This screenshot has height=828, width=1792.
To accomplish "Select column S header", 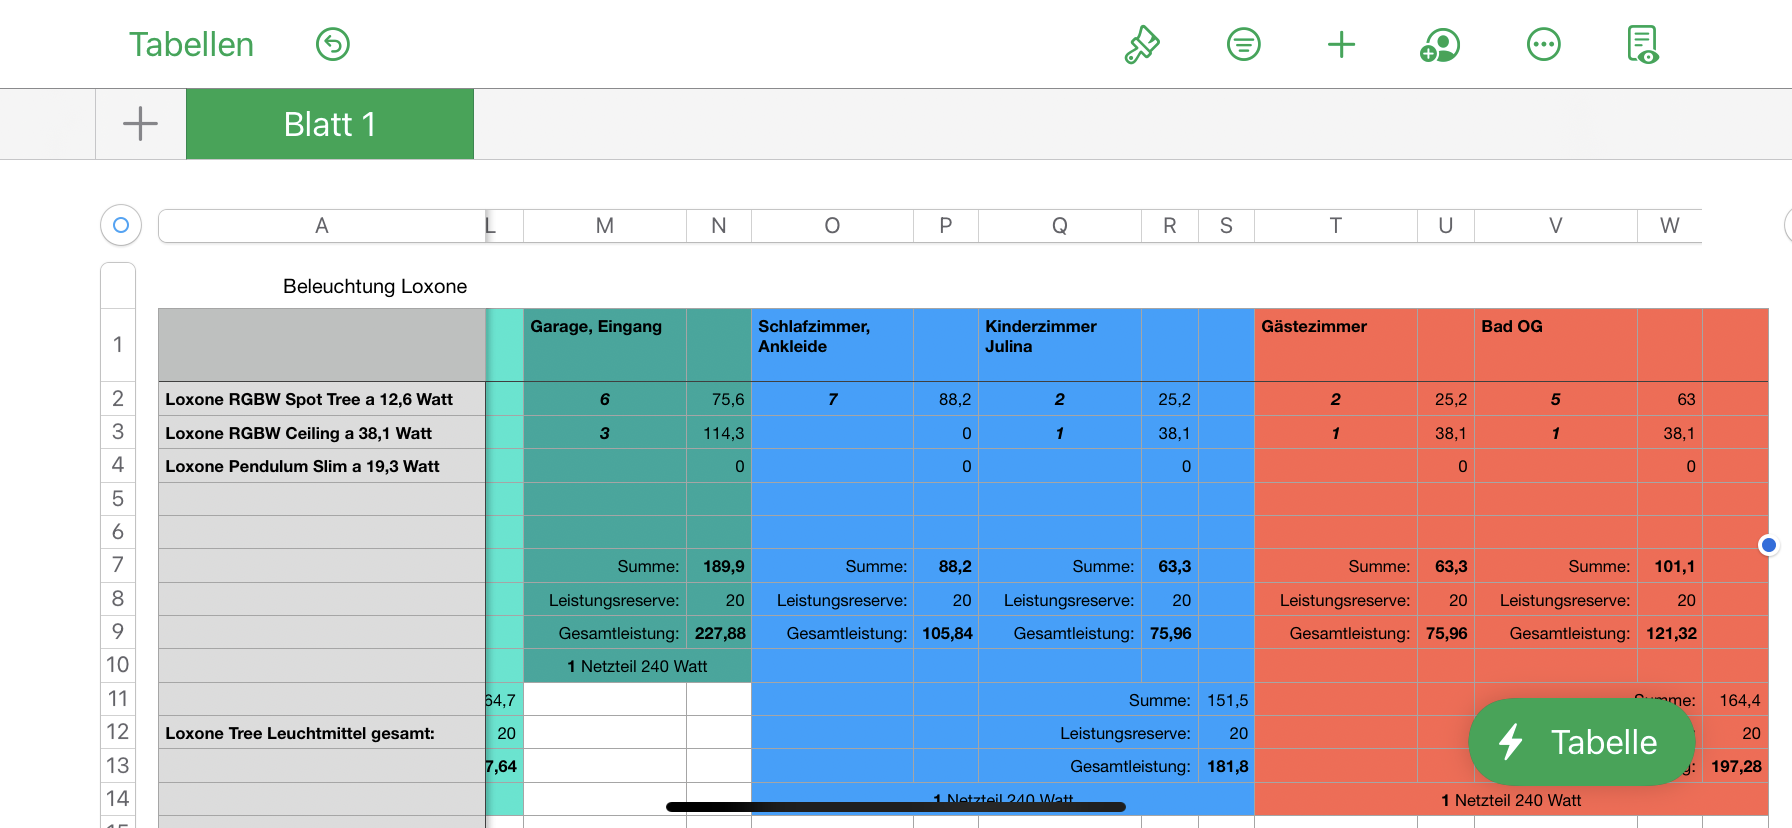I will (x=1227, y=226).
